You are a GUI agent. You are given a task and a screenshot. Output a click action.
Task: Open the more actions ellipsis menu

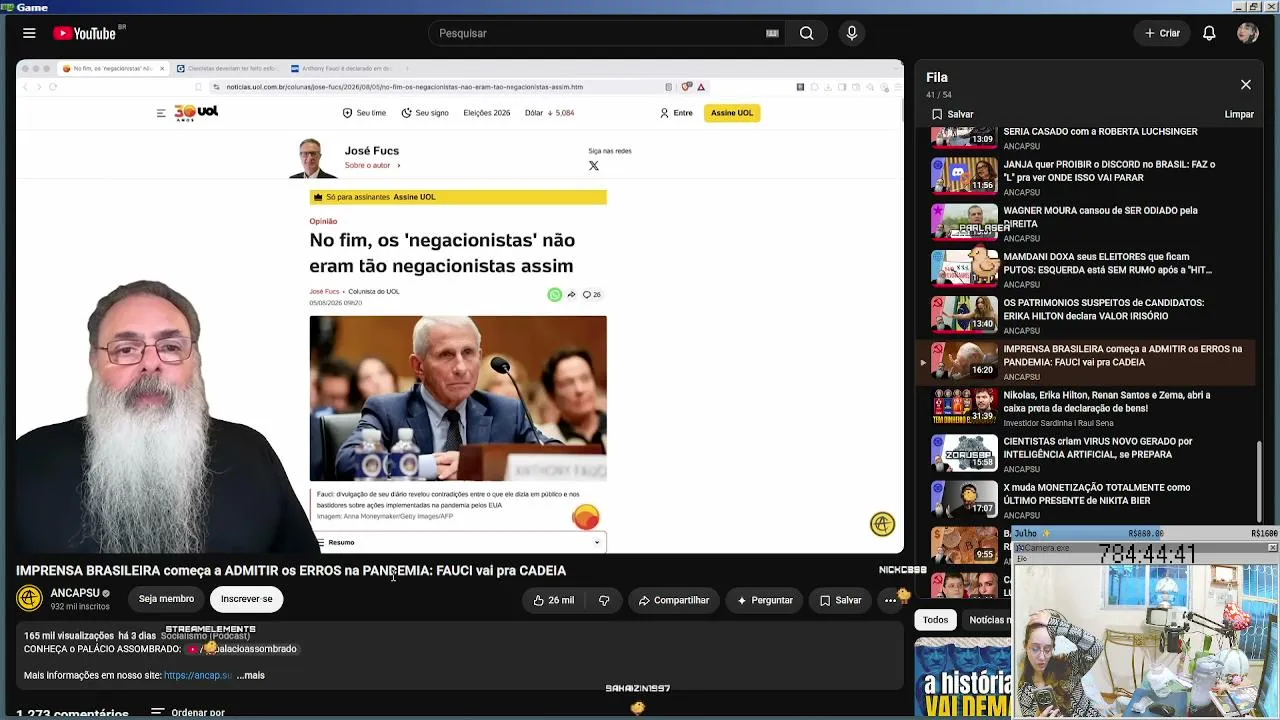[x=890, y=600]
